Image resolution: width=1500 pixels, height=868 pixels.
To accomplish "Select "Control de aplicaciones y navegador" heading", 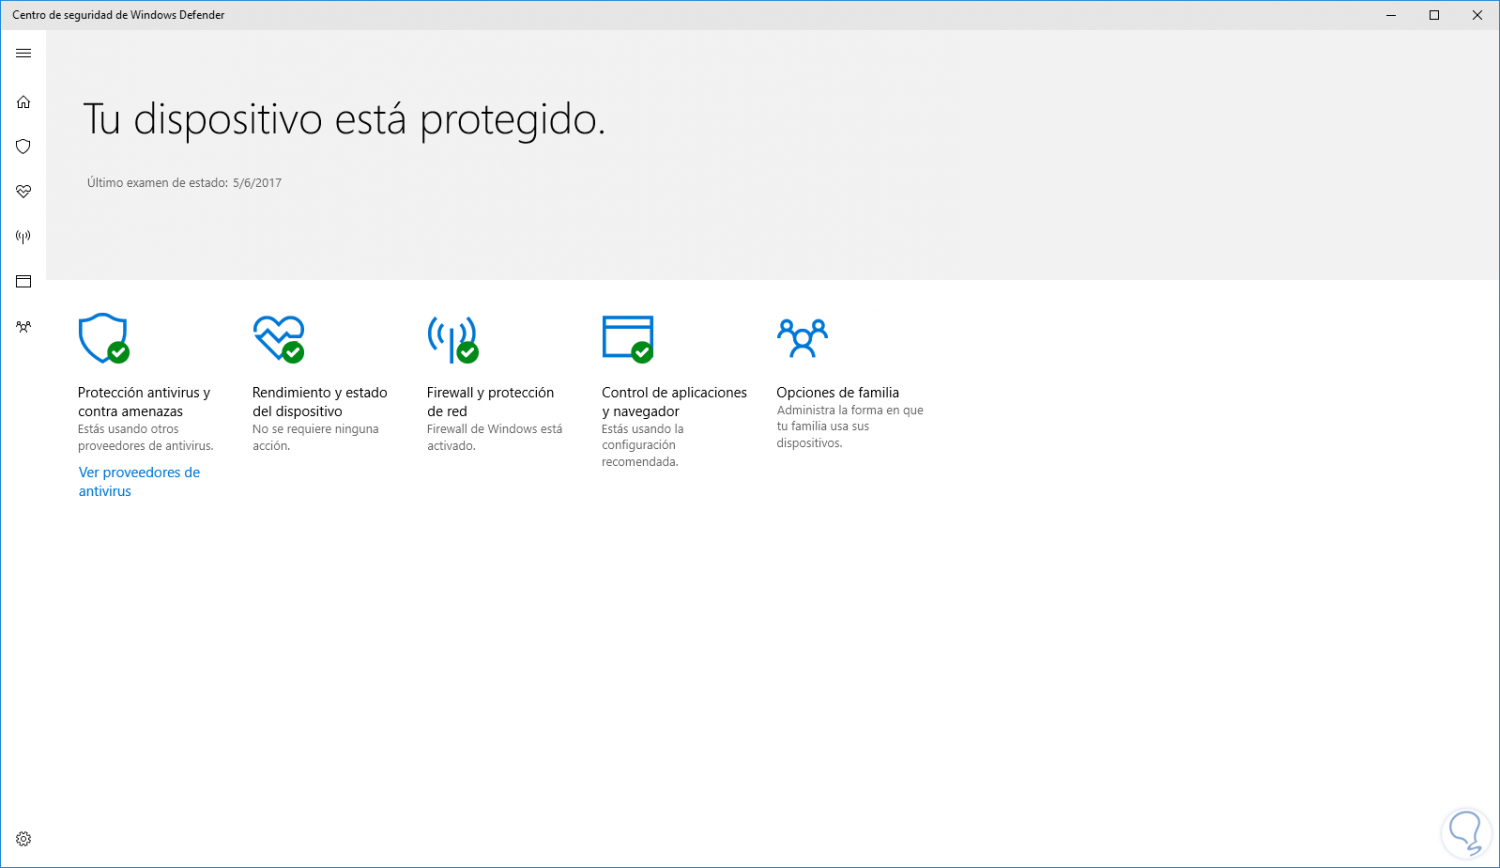I will click(674, 401).
